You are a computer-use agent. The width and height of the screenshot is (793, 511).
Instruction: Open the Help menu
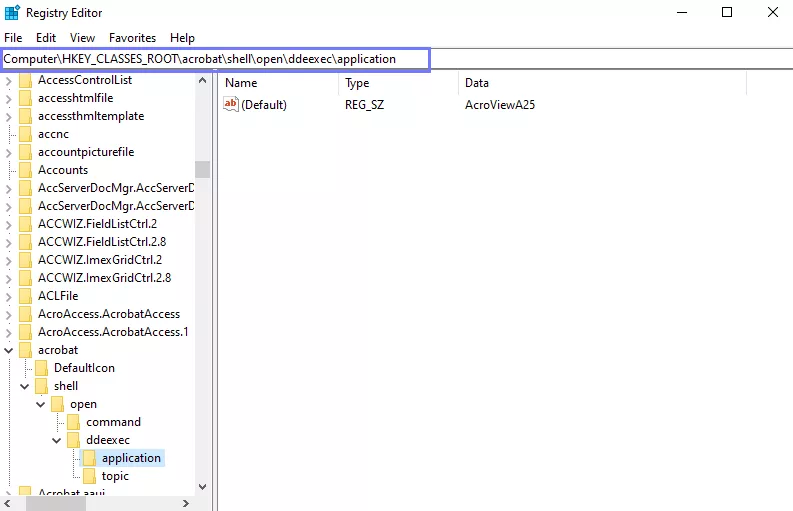click(182, 38)
